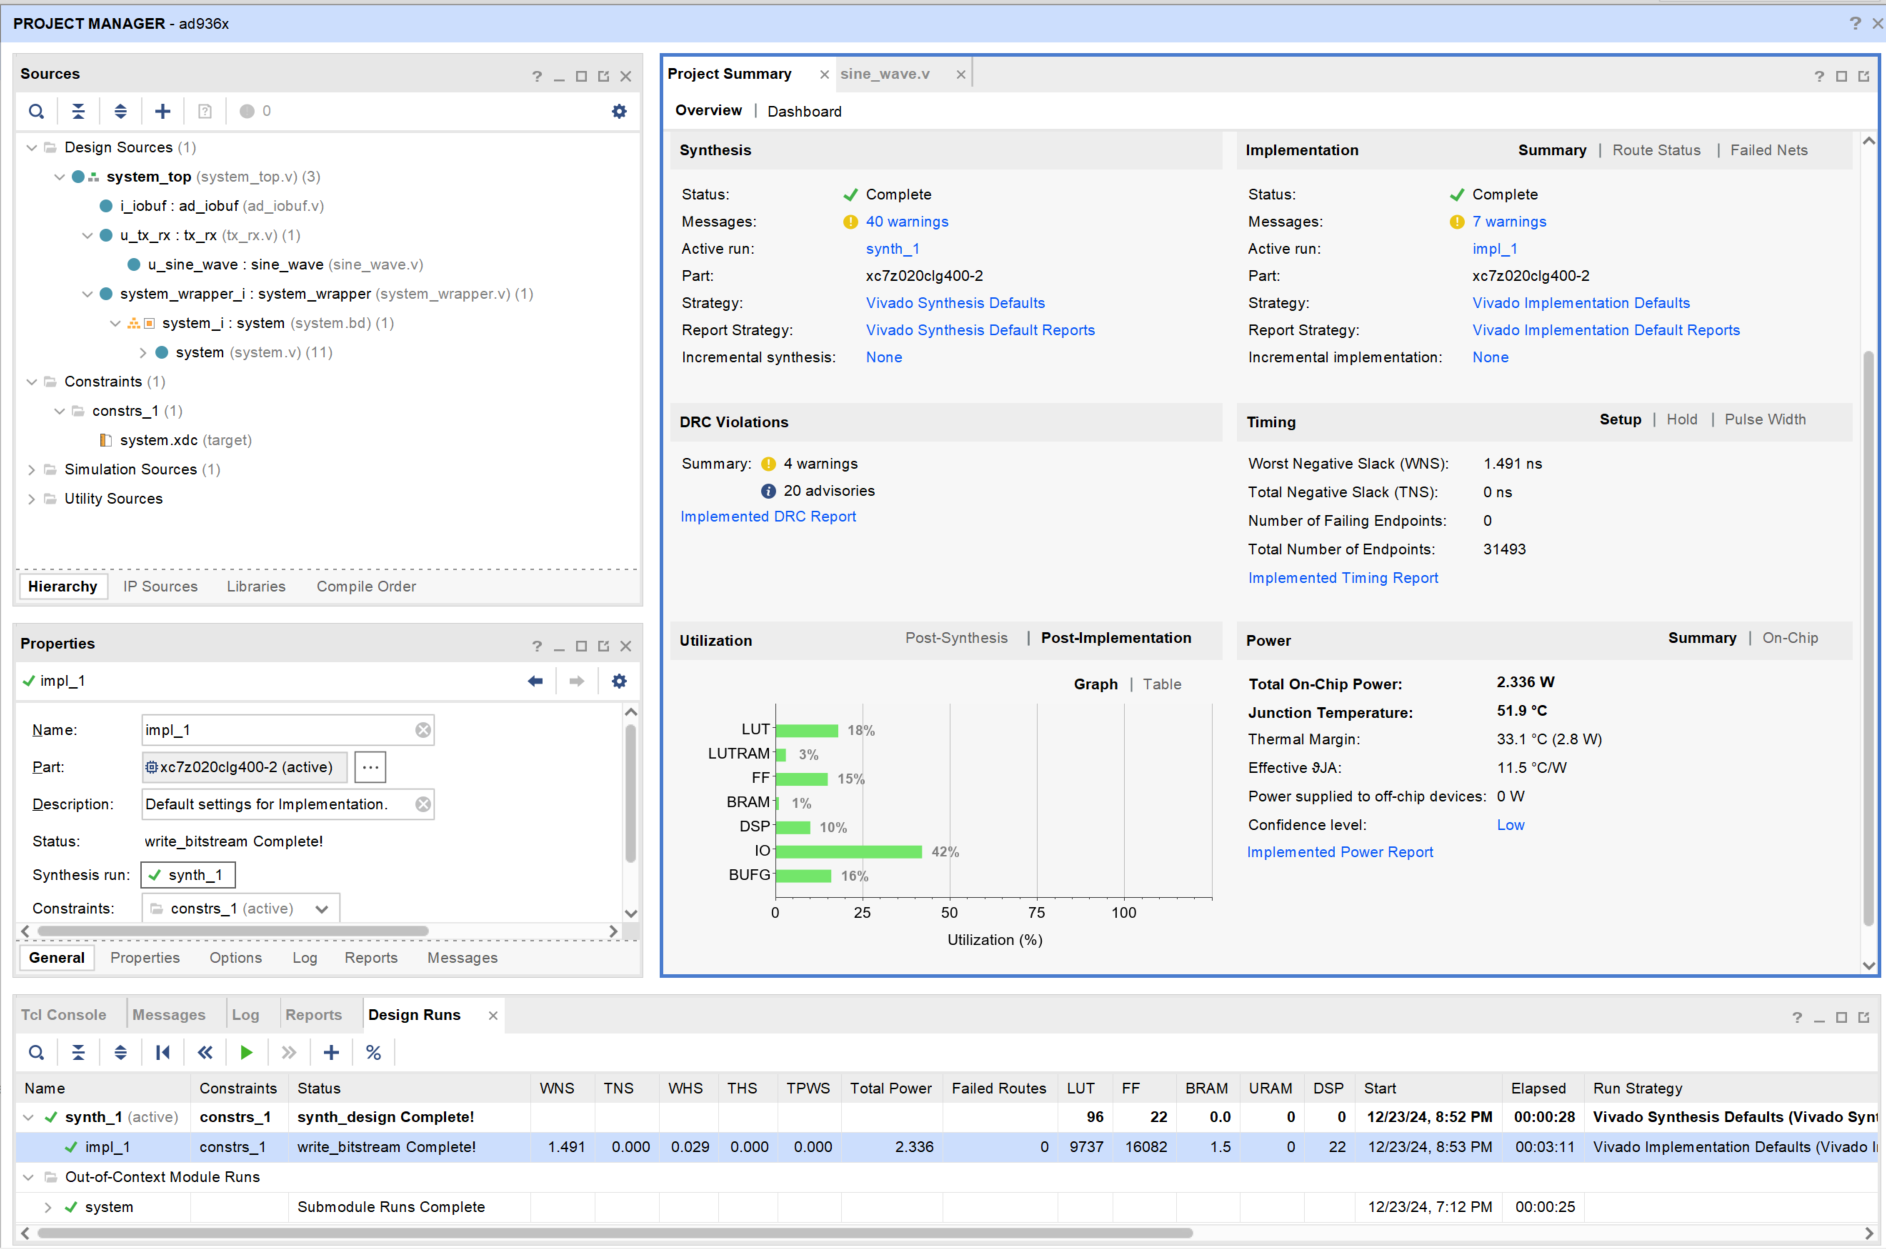Expand all rows in Design Runs
This screenshot has width=1886, height=1249.
coord(120,1052)
